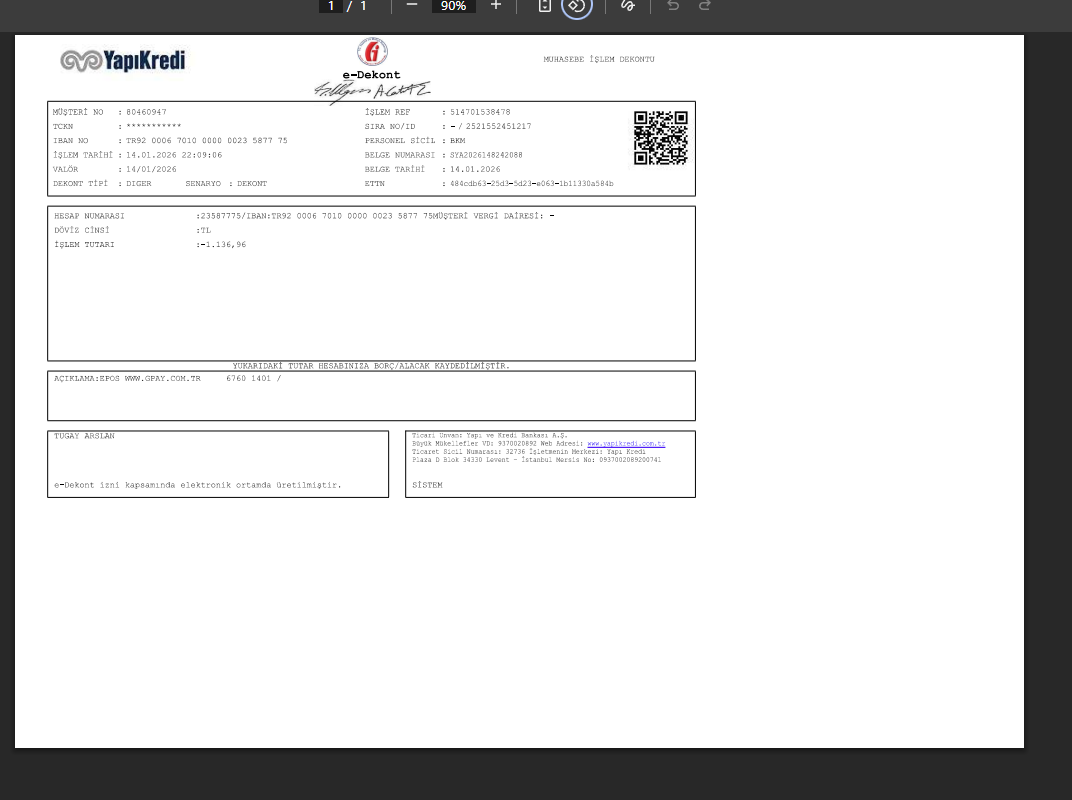The height and width of the screenshot is (800, 1072).
Task: Select the sıra no value 2521552451217
Action: pos(498,126)
